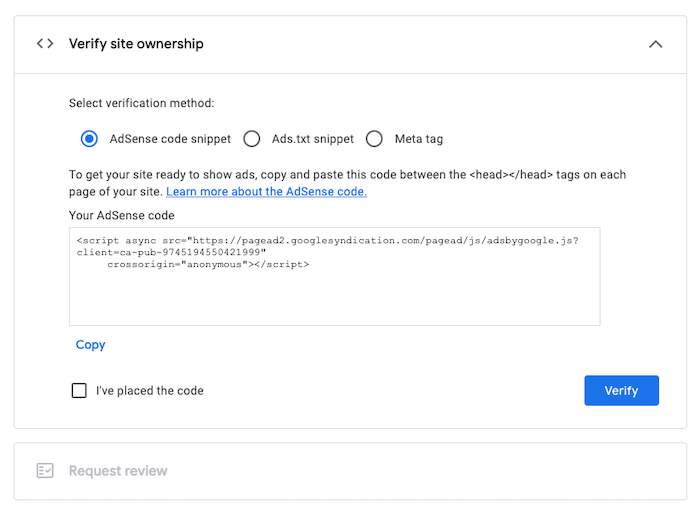Select the AdSense code snippet radio button

click(x=89, y=139)
